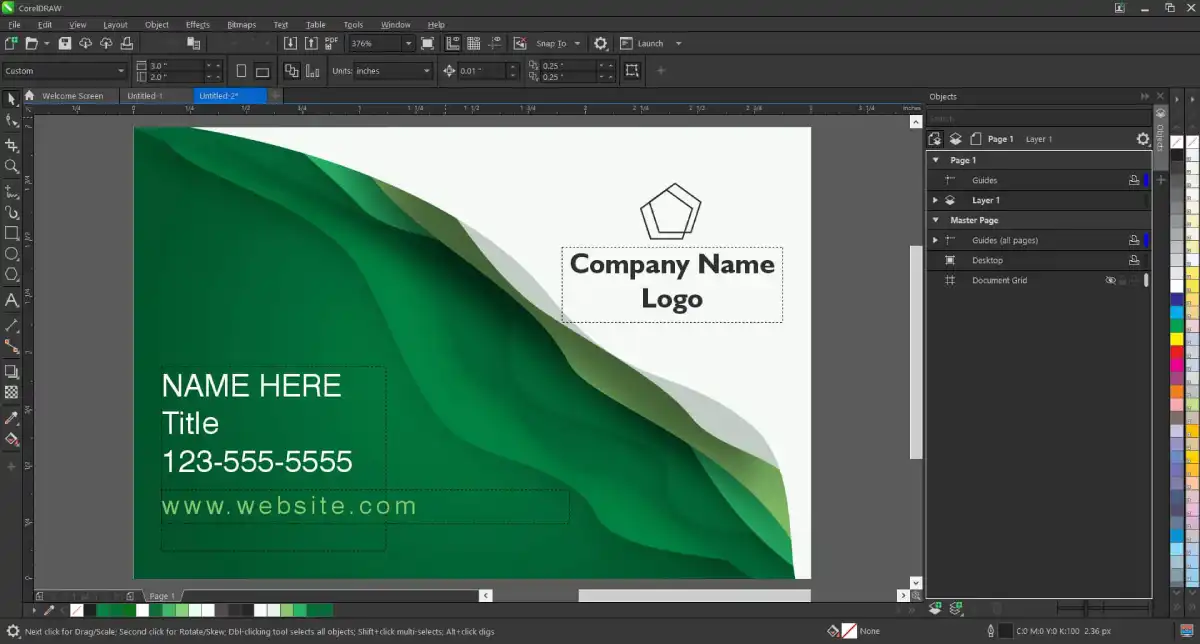Toggle lock on Guides layer
This screenshot has height=644, width=1200.
tap(1134, 181)
